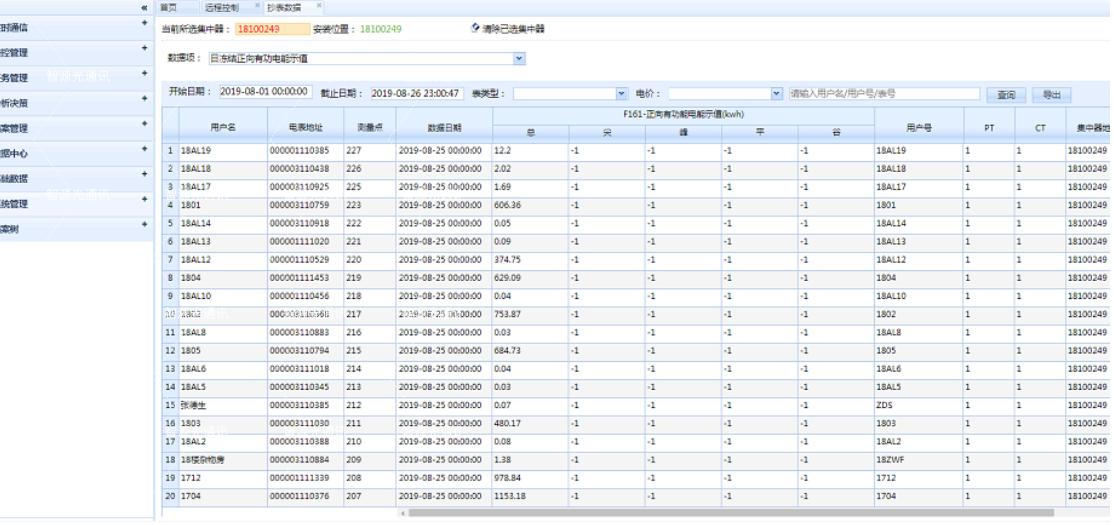Expand the 析决策 sidebar panel plus icon

[x=144, y=98]
